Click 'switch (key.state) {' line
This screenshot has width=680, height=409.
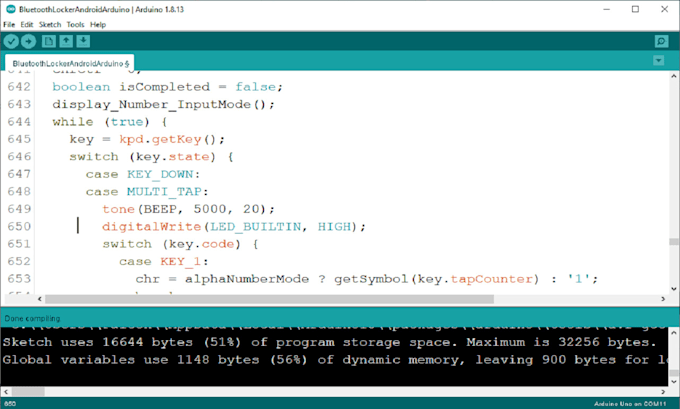pos(151,157)
